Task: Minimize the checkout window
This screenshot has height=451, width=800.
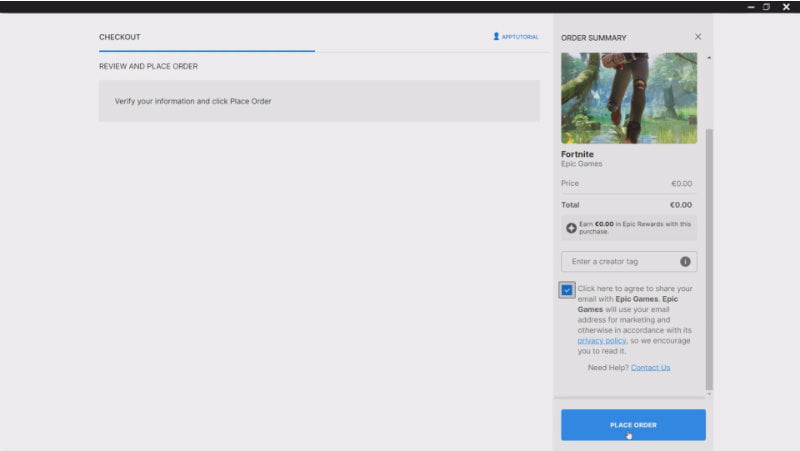Action: coord(751,7)
